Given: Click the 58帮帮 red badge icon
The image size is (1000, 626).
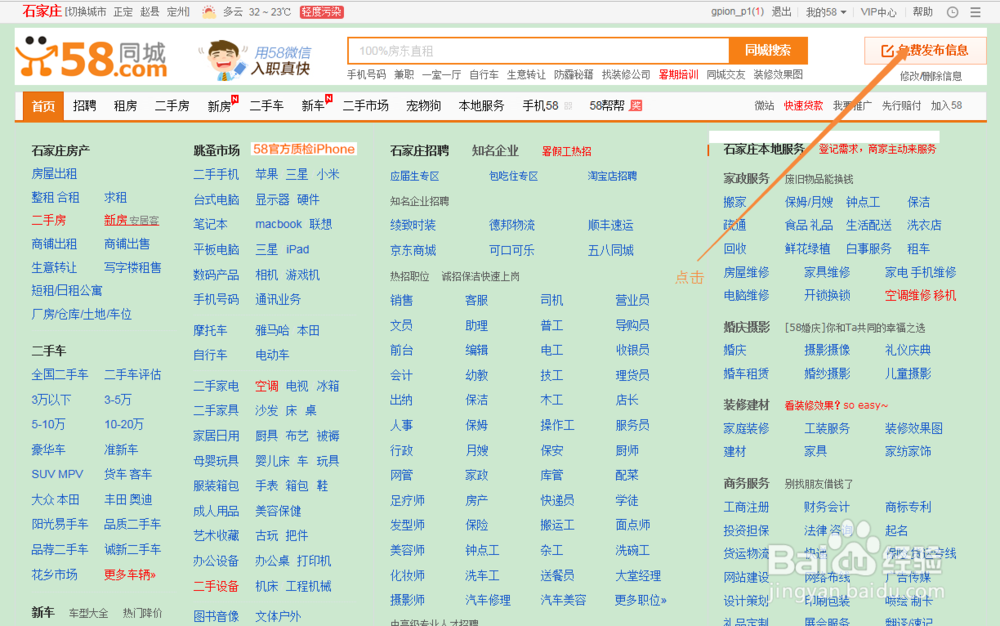Looking at the screenshot, I should [x=635, y=106].
